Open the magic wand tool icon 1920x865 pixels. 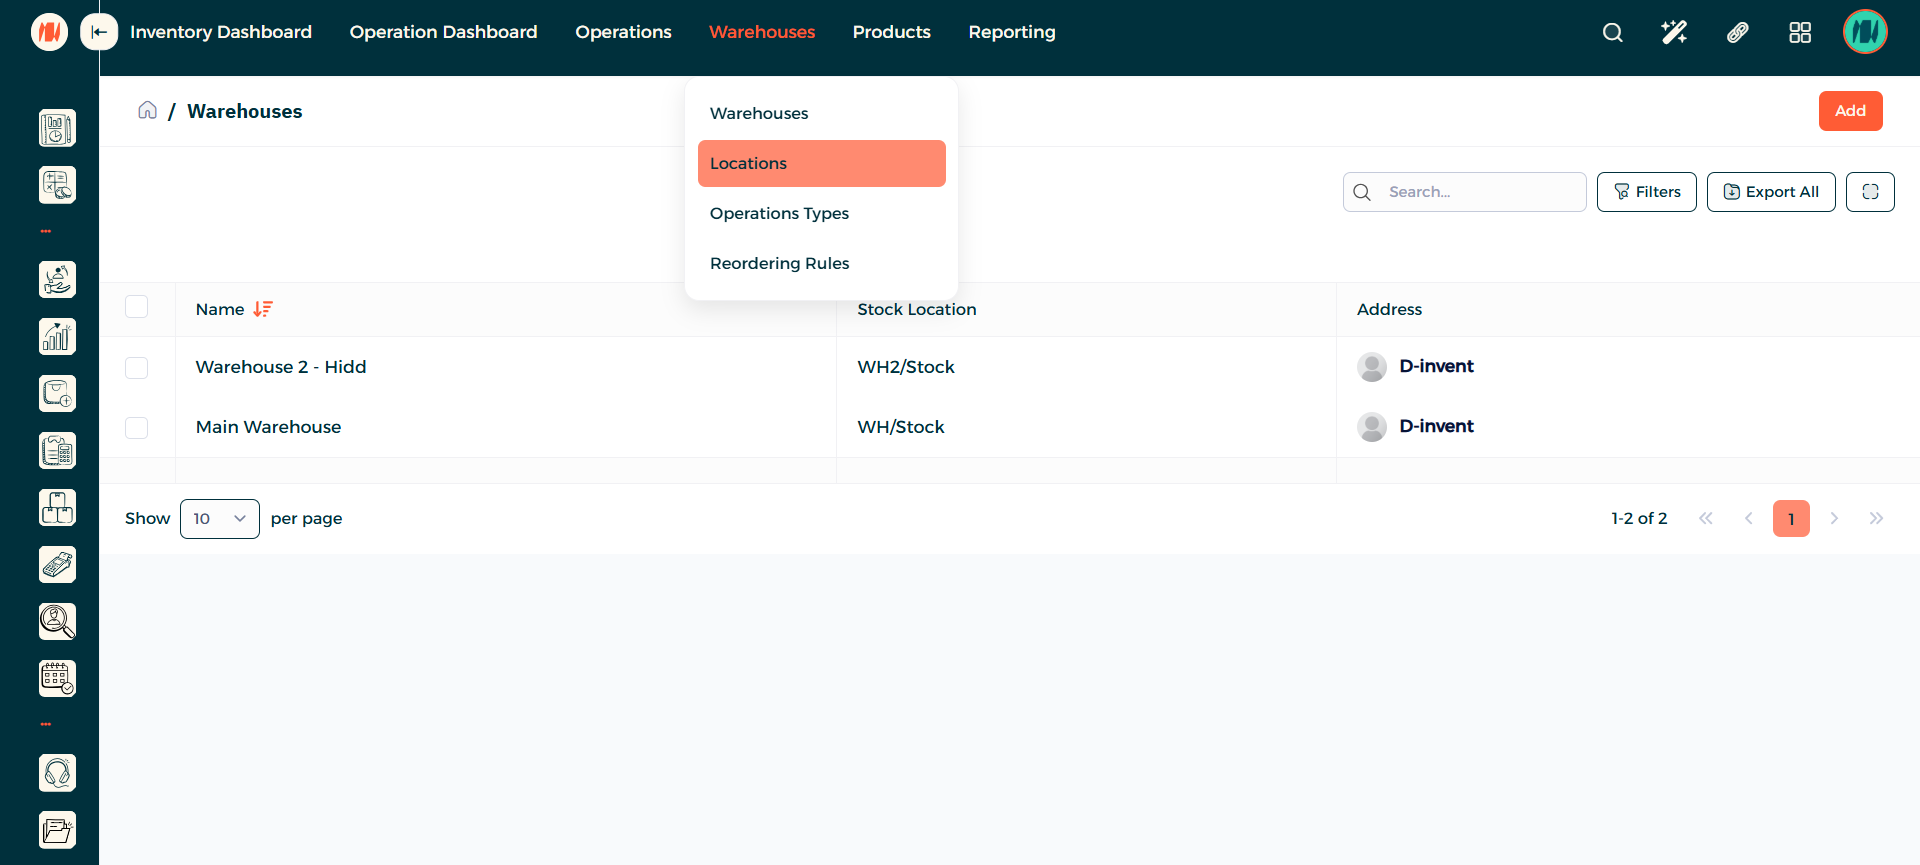tap(1674, 32)
